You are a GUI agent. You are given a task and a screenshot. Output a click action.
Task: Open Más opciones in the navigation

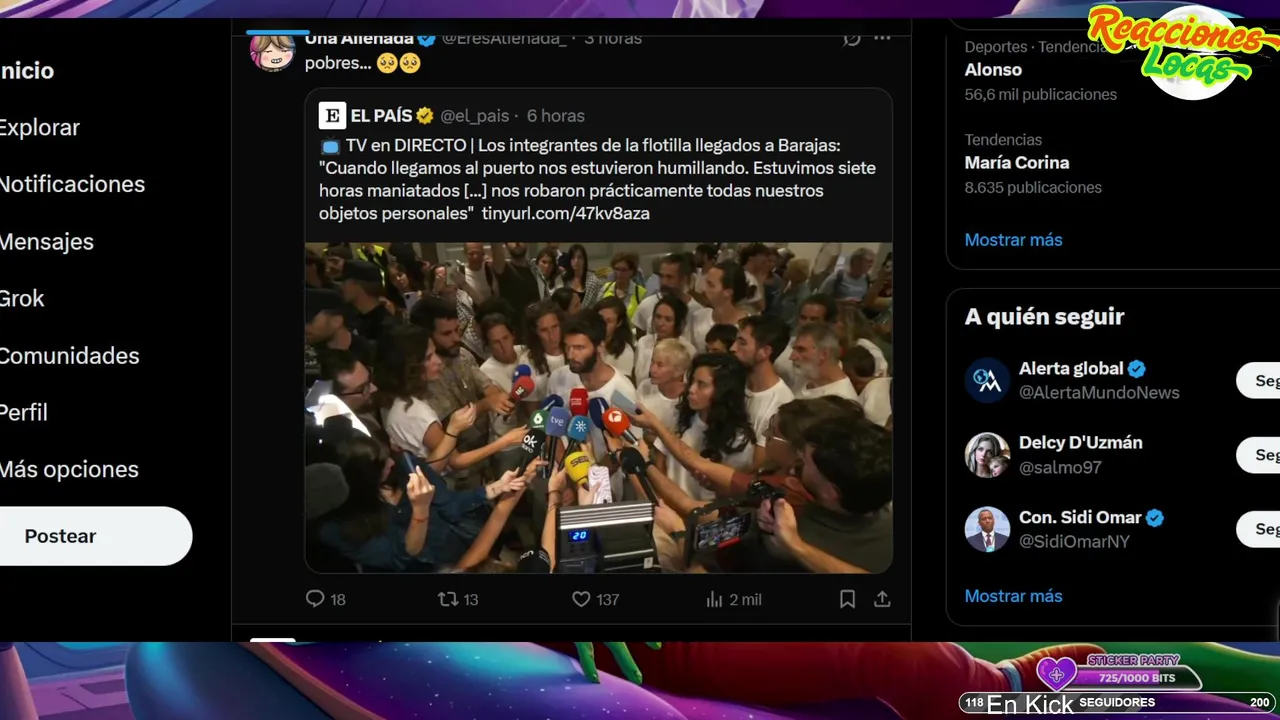pos(68,469)
